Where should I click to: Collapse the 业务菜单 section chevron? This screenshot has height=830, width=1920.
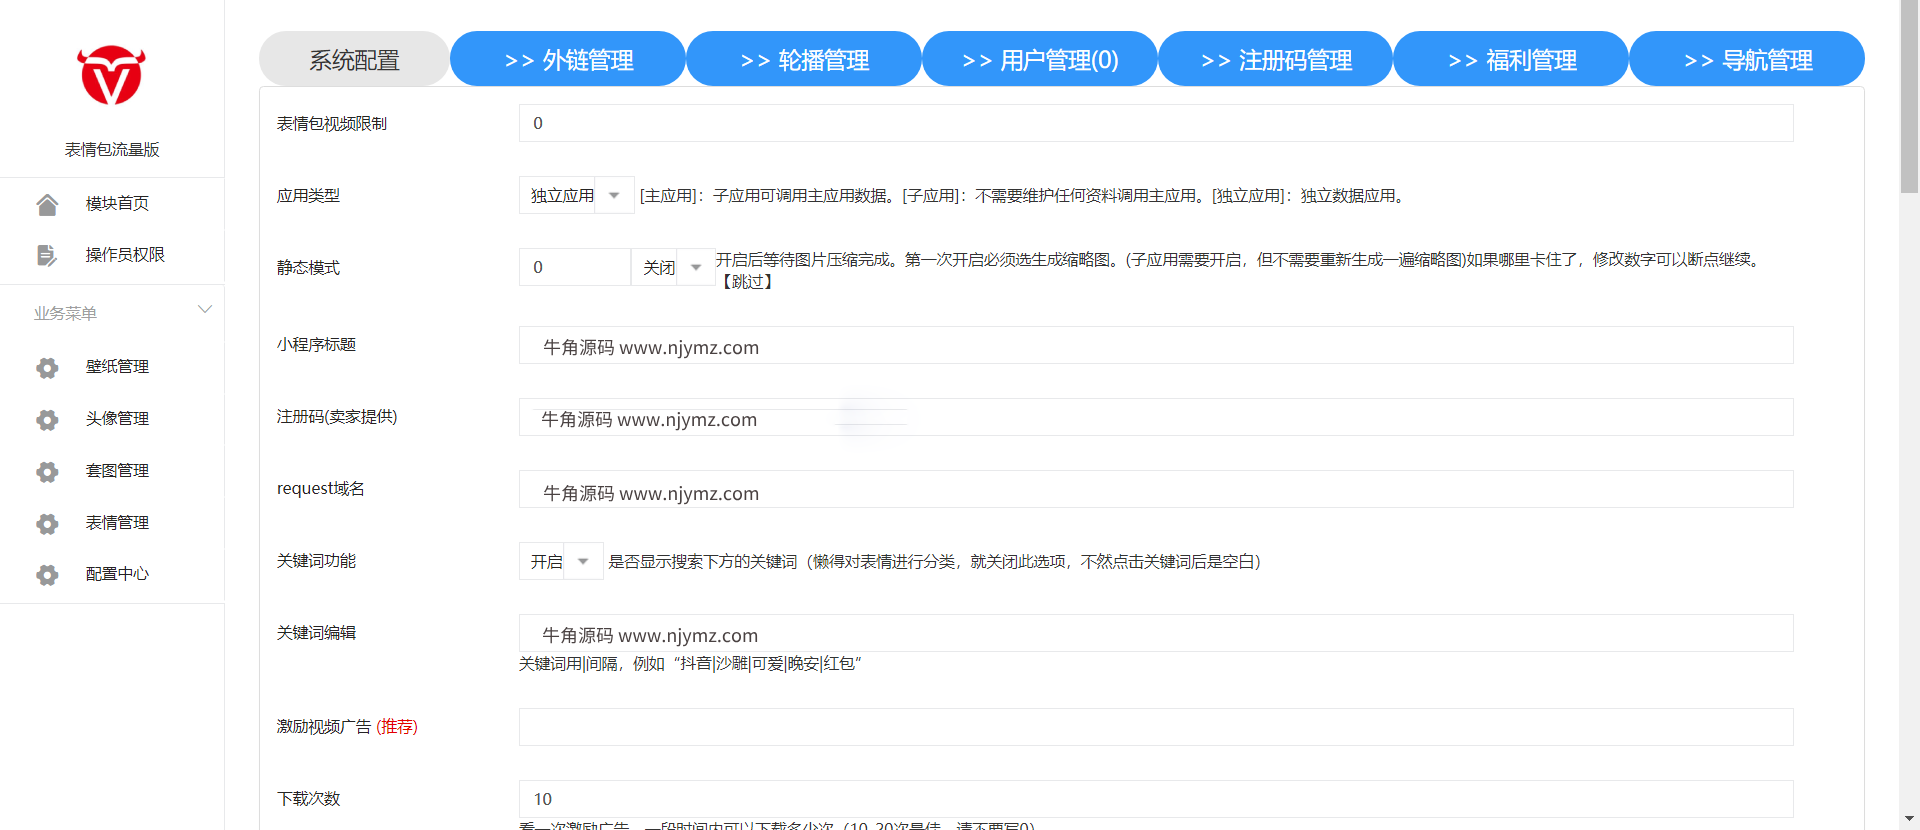205,310
